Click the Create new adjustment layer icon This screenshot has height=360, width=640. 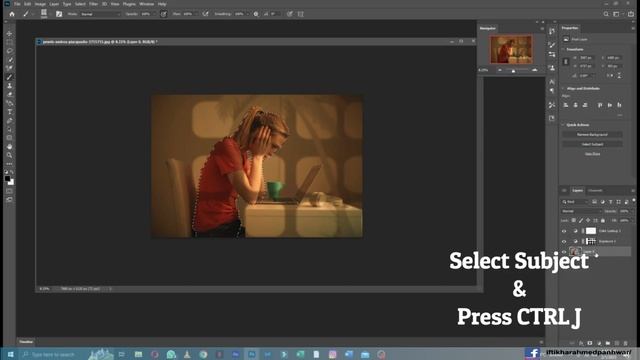599,343
